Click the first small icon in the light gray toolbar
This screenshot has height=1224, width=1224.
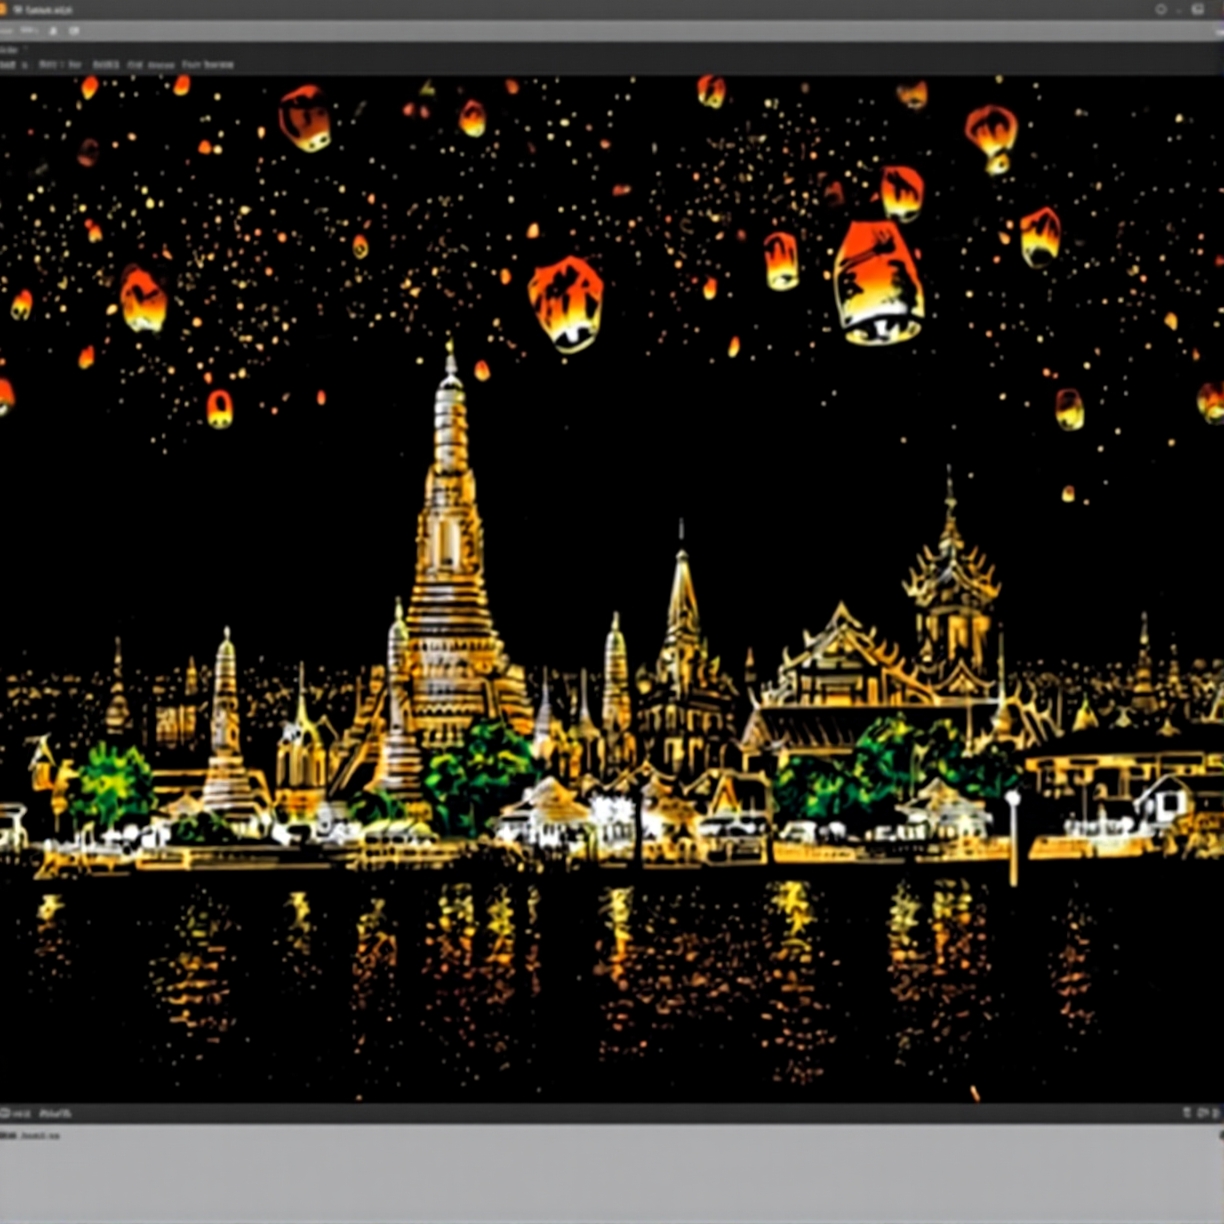pos(53,31)
